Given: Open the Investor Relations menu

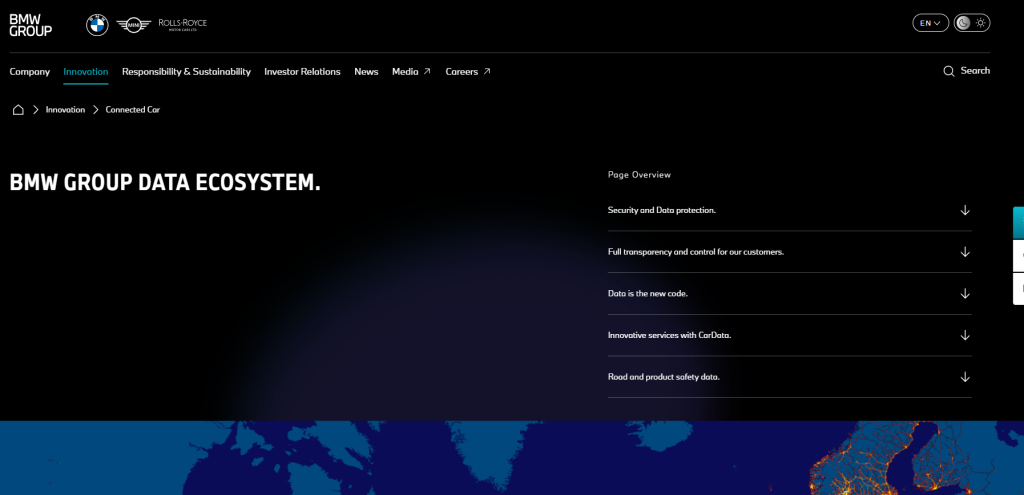Looking at the screenshot, I should click(x=302, y=72).
